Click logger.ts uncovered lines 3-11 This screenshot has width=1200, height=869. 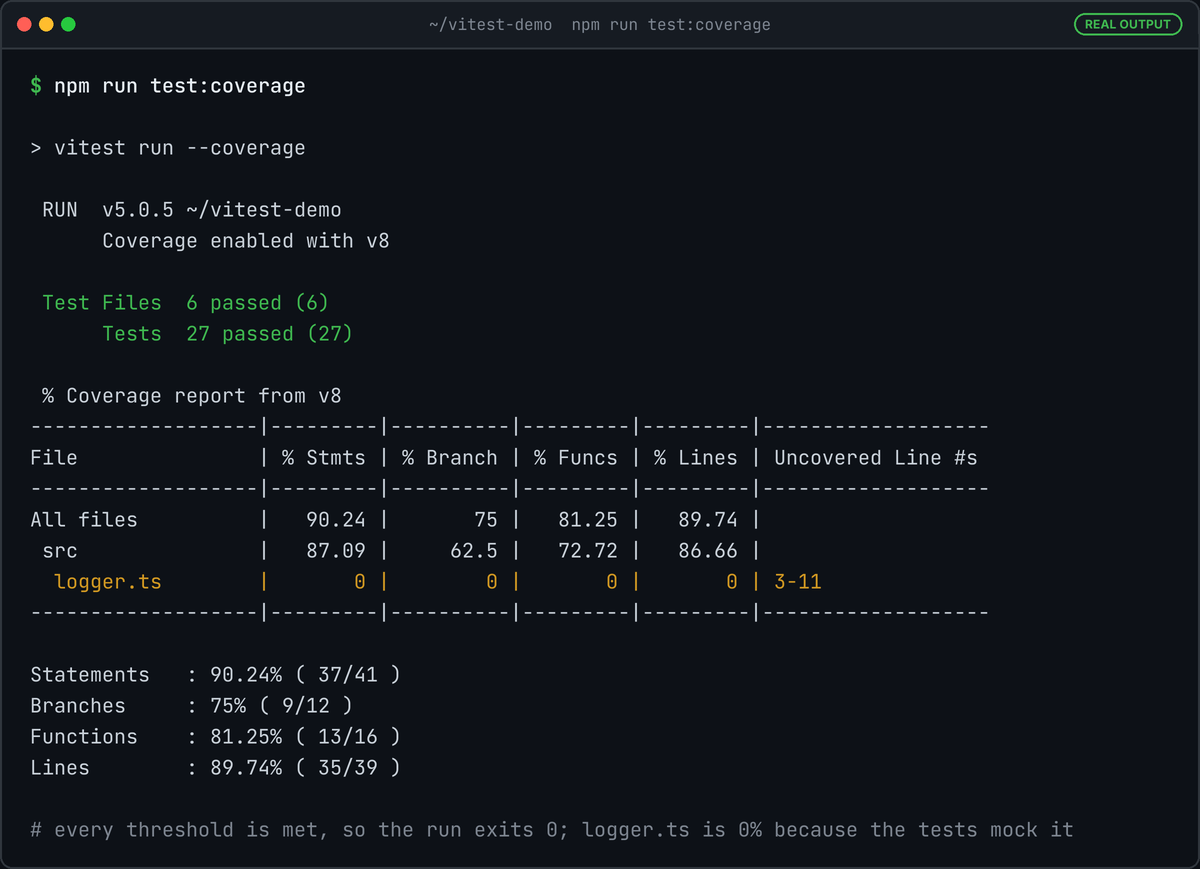pos(798,582)
